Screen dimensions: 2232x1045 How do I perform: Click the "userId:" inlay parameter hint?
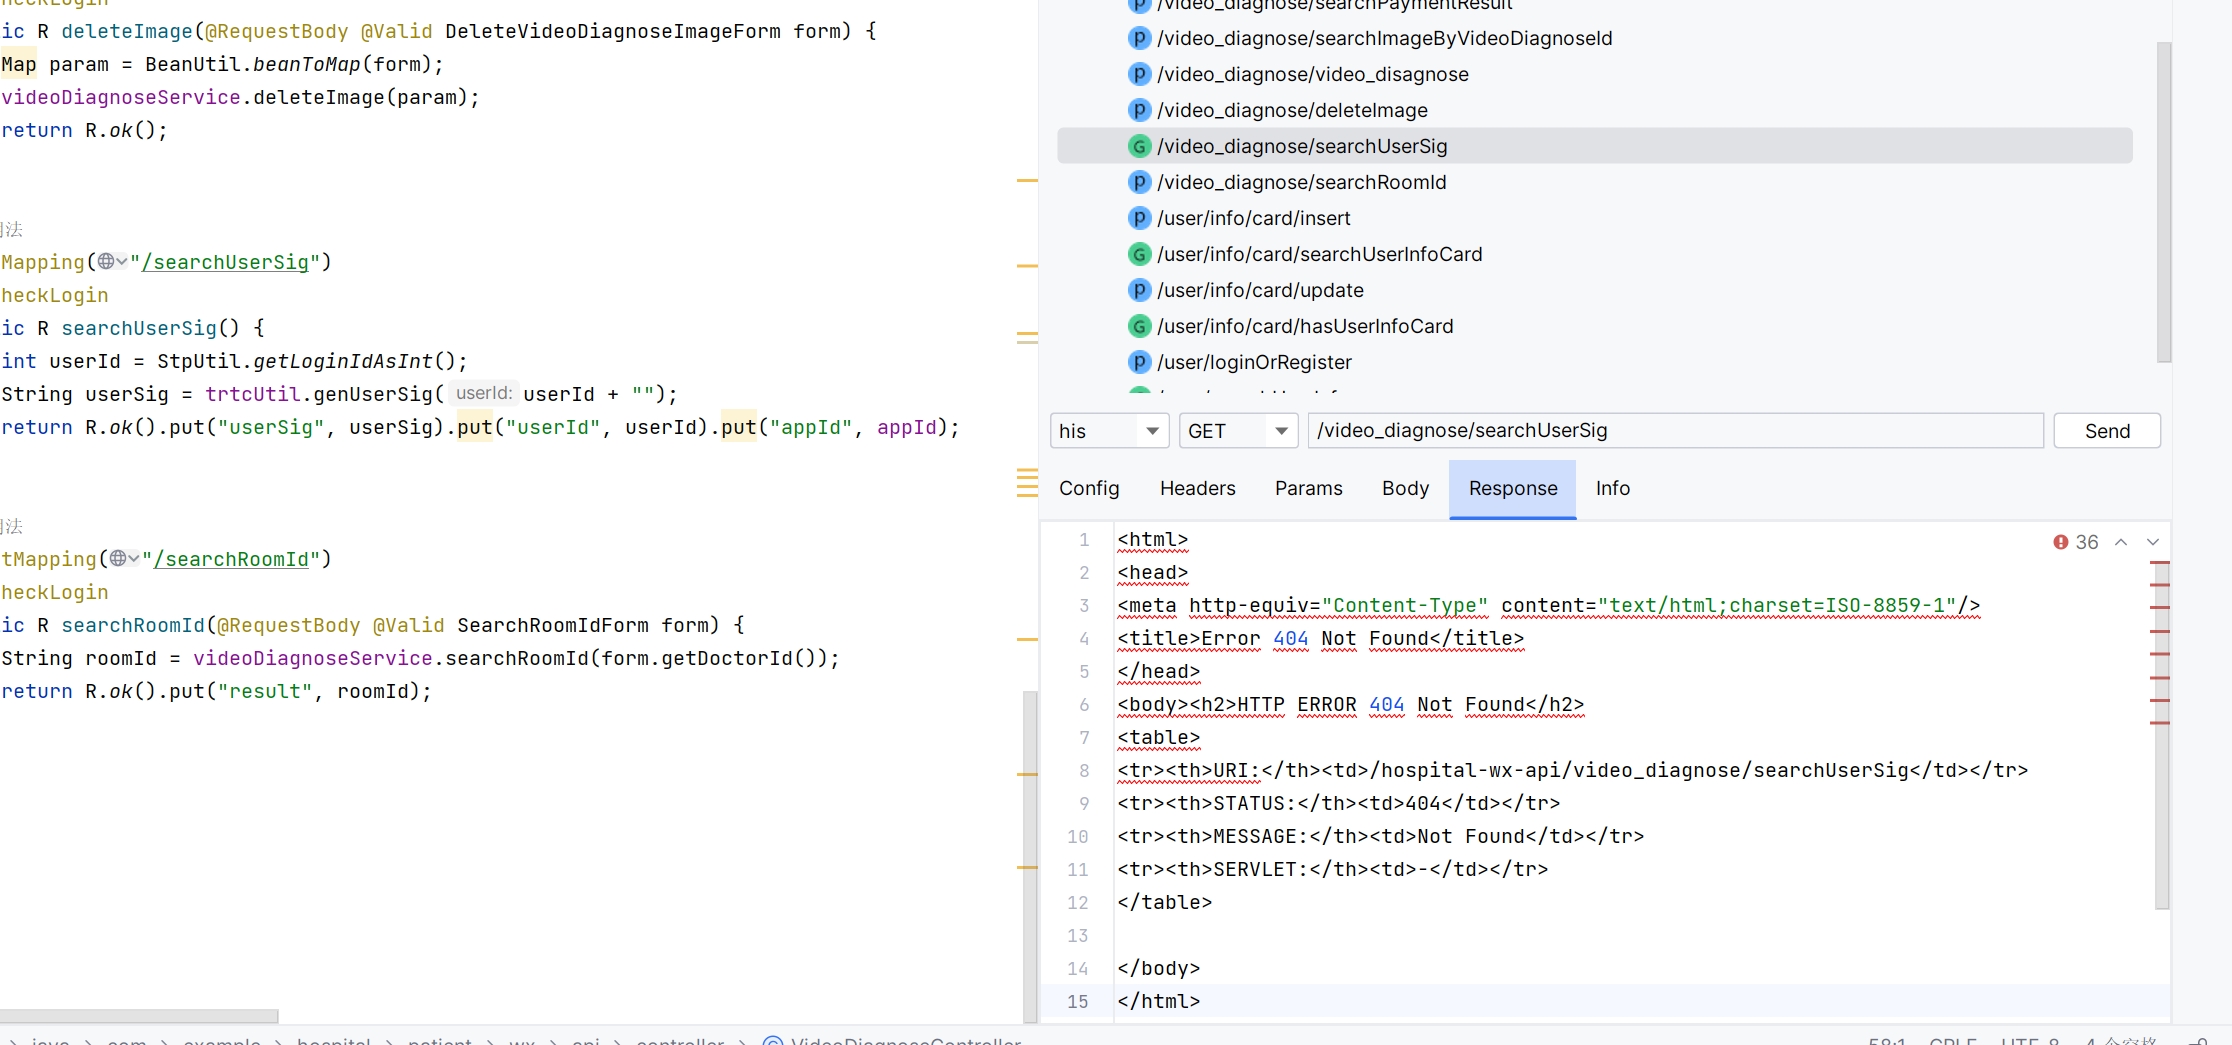coord(484,394)
